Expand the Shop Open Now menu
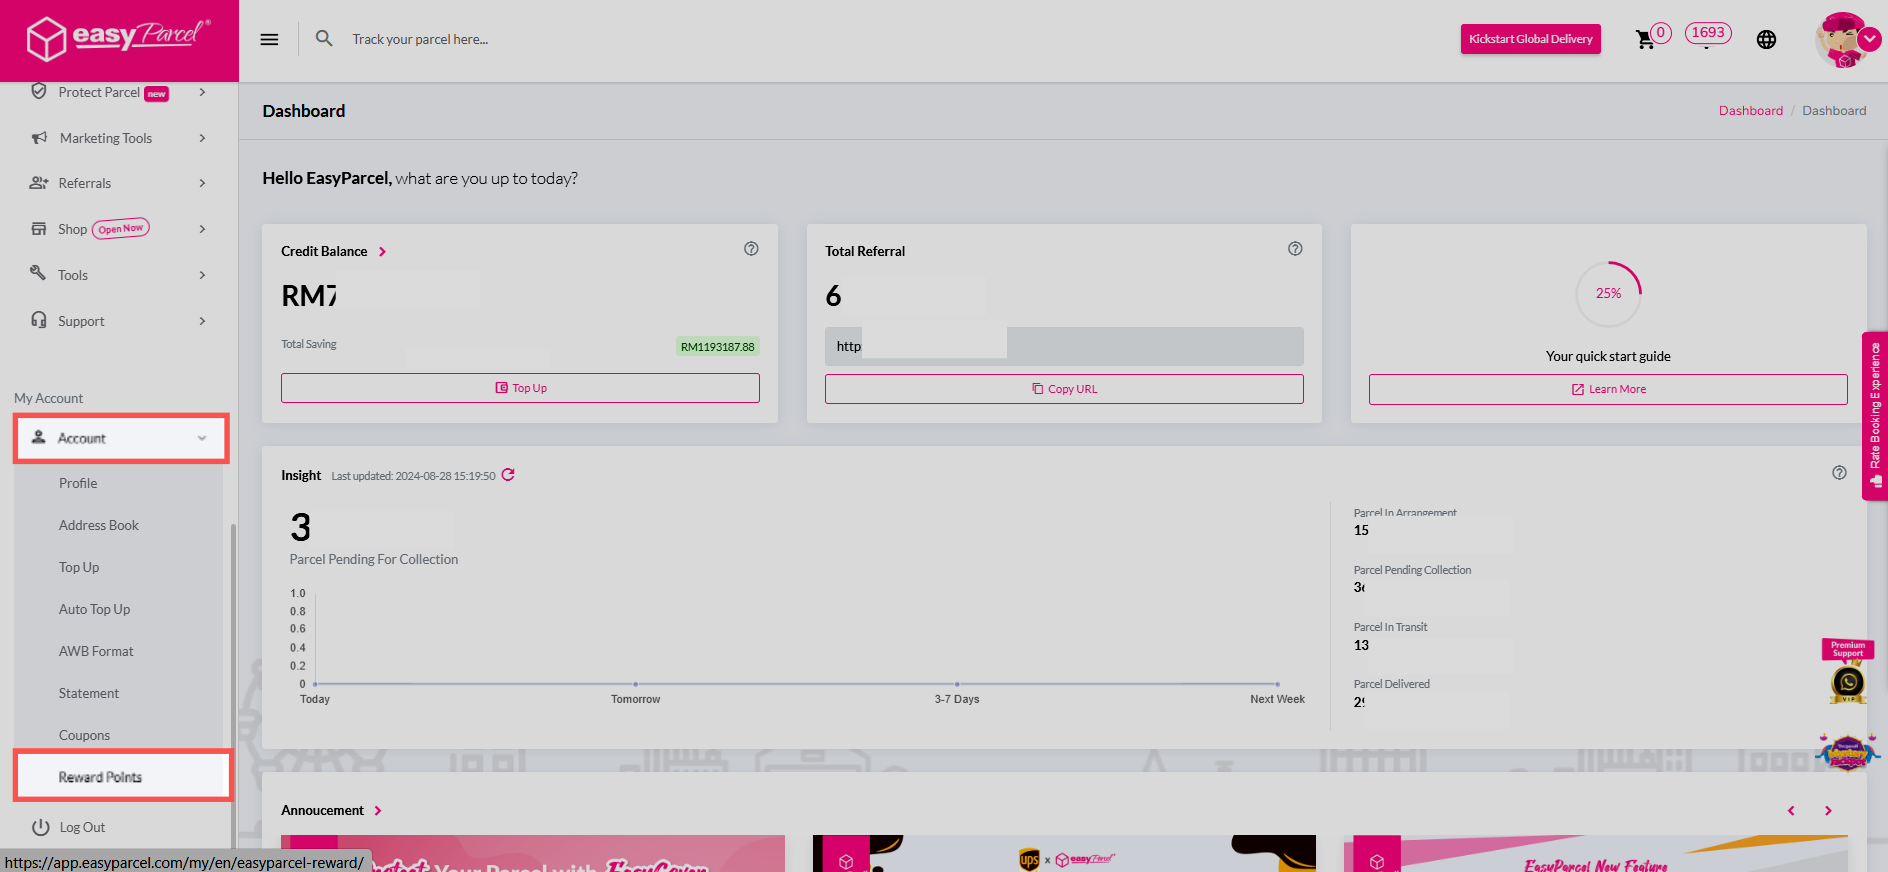 pos(119,229)
